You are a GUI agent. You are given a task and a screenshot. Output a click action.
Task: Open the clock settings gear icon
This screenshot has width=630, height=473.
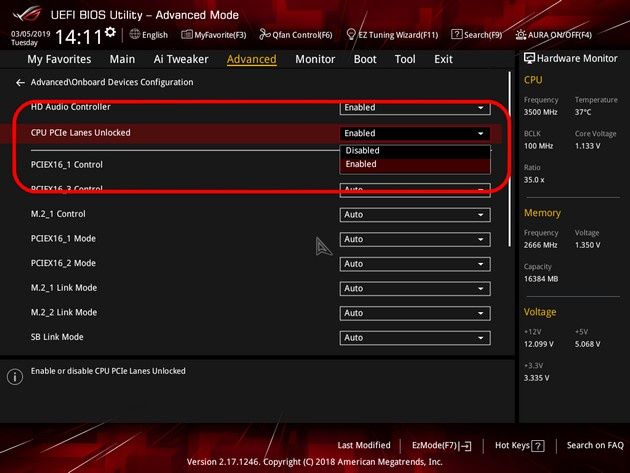[x=110, y=32]
